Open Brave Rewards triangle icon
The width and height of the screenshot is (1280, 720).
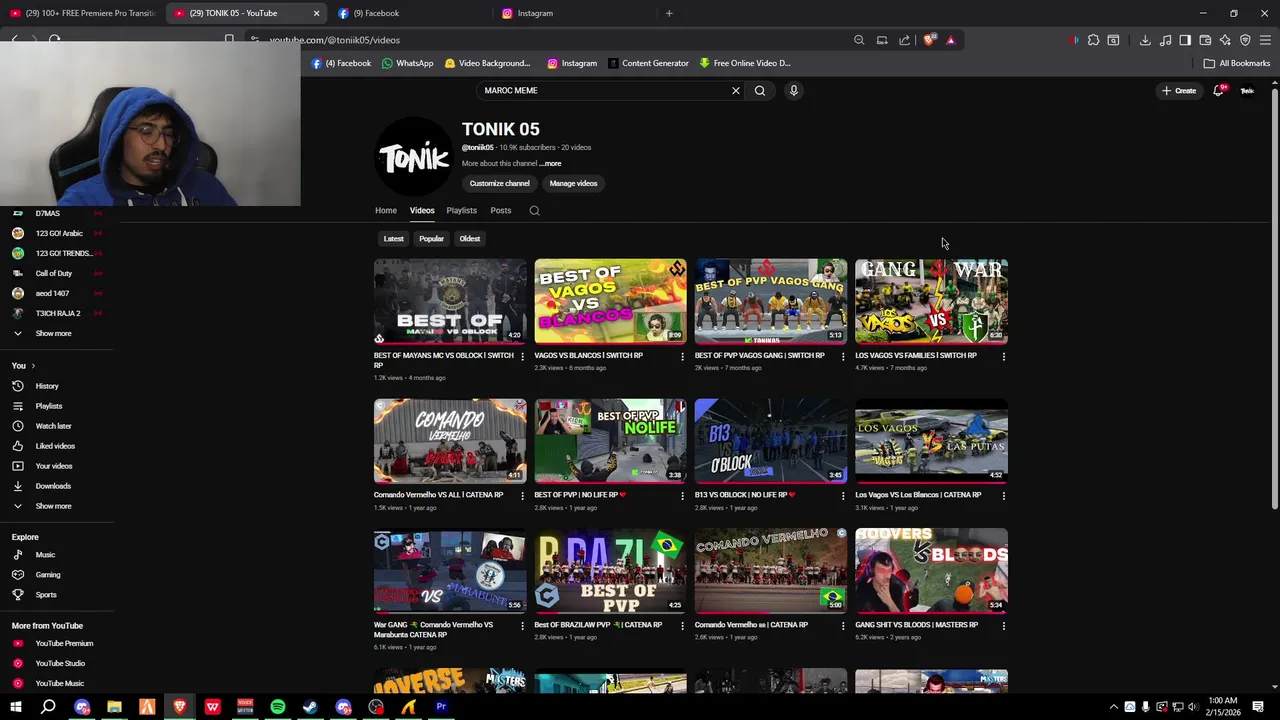click(x=950, y=40)
